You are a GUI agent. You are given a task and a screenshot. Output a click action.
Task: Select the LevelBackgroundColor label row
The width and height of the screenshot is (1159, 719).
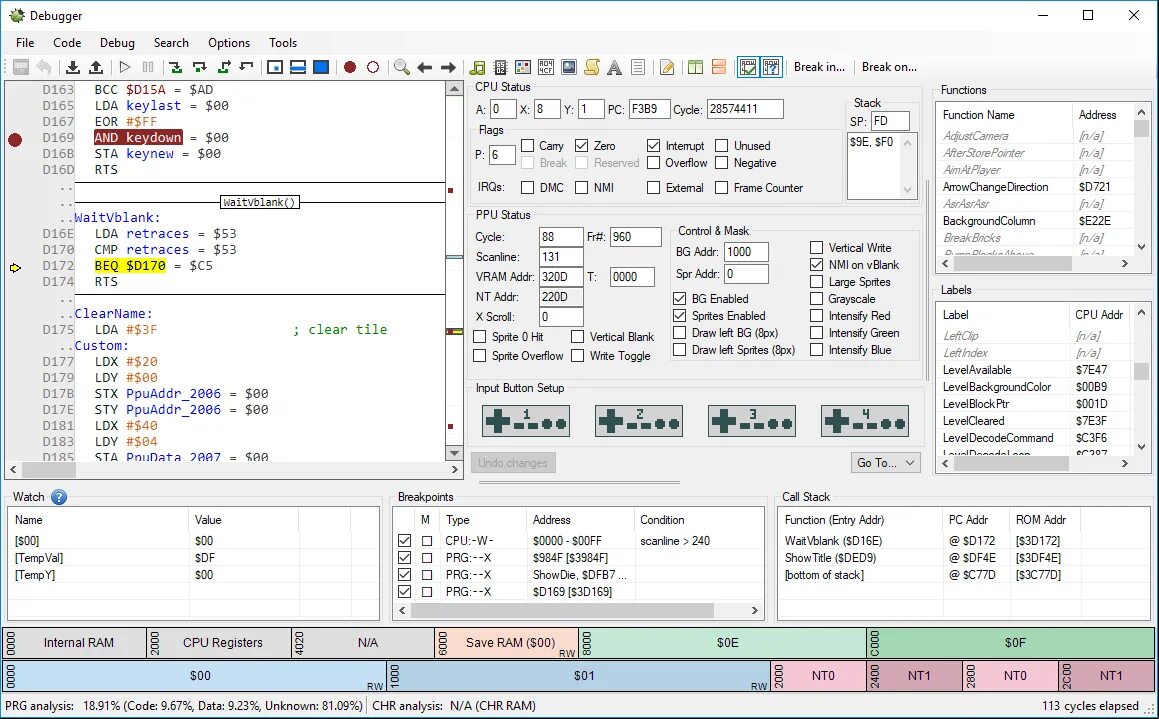tap(1035, 387)
